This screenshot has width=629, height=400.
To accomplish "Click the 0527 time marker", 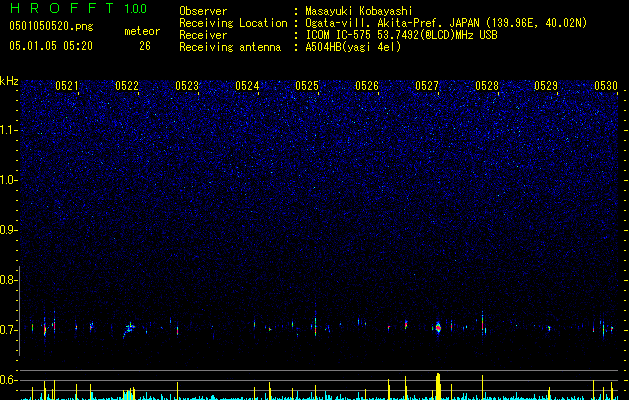I will coord(427,85).
